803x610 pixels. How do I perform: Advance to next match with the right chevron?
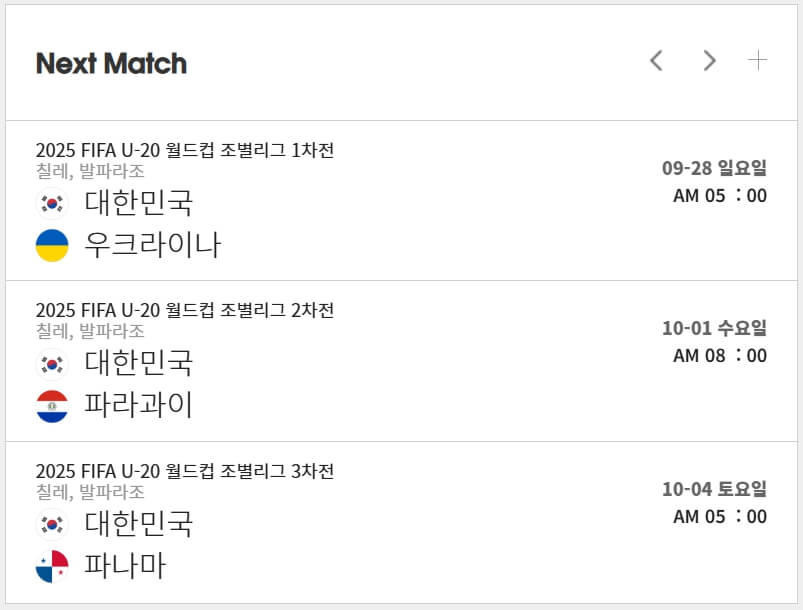(709, 61)
